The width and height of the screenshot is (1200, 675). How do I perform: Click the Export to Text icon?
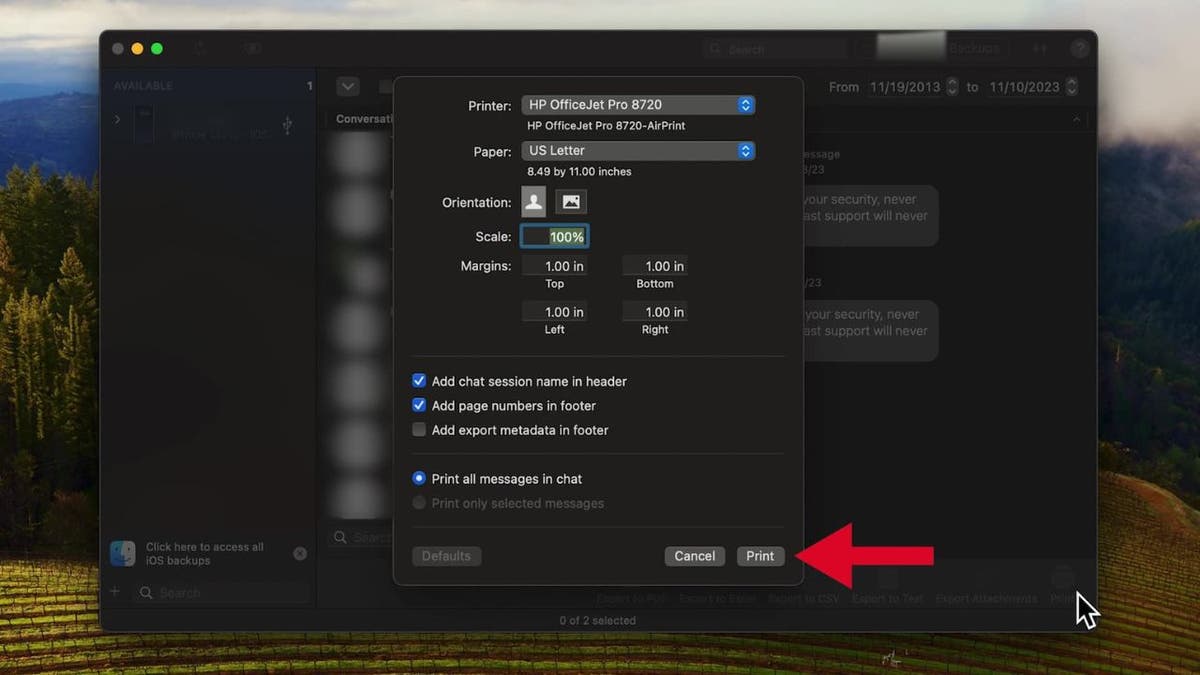point(888,579)
